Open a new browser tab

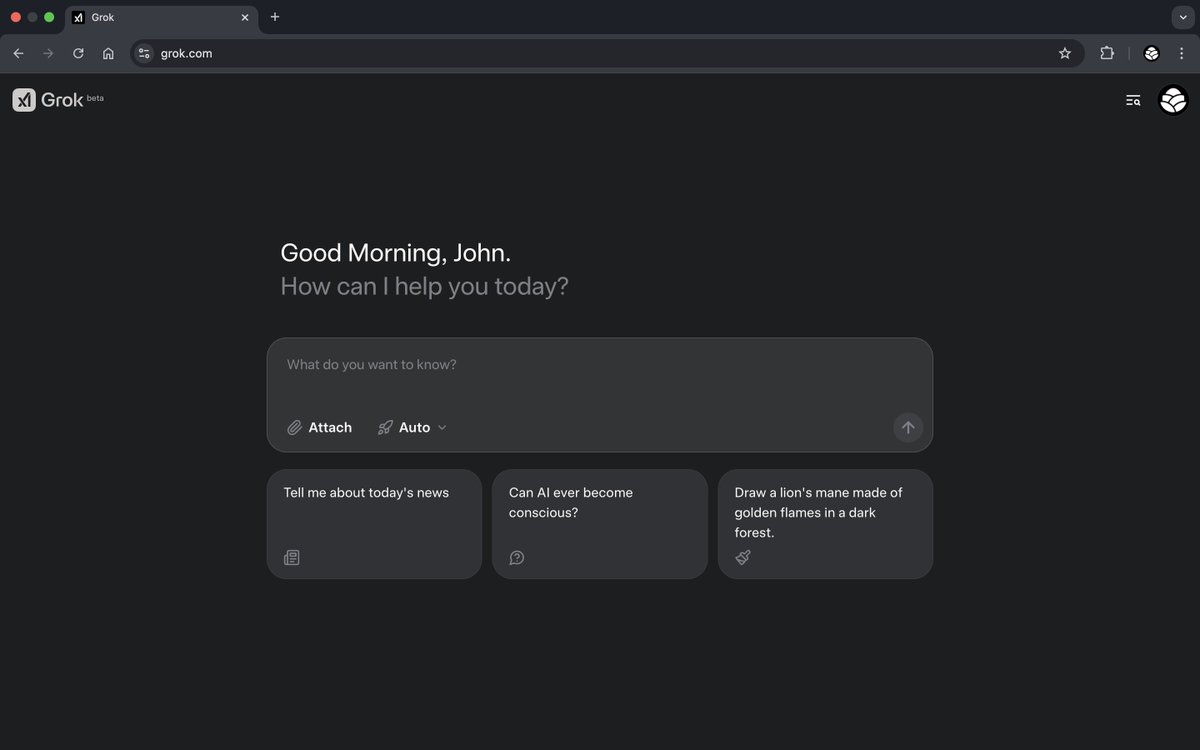pyautogui.click(x=275, y=17)
